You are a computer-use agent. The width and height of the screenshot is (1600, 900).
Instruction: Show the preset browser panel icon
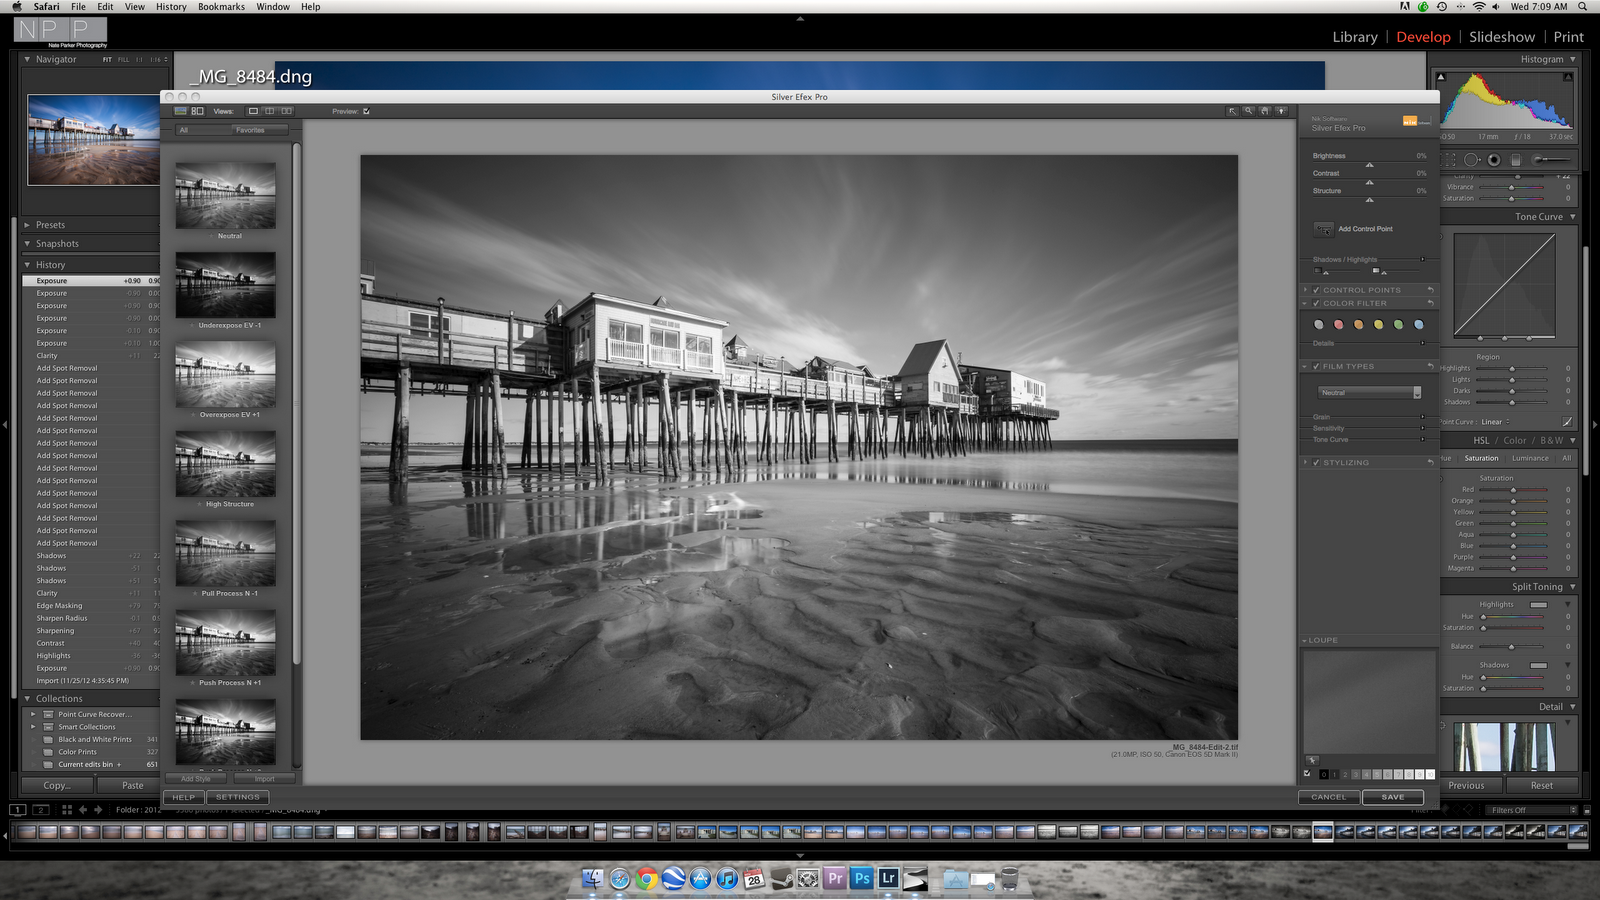click(181, 111)
